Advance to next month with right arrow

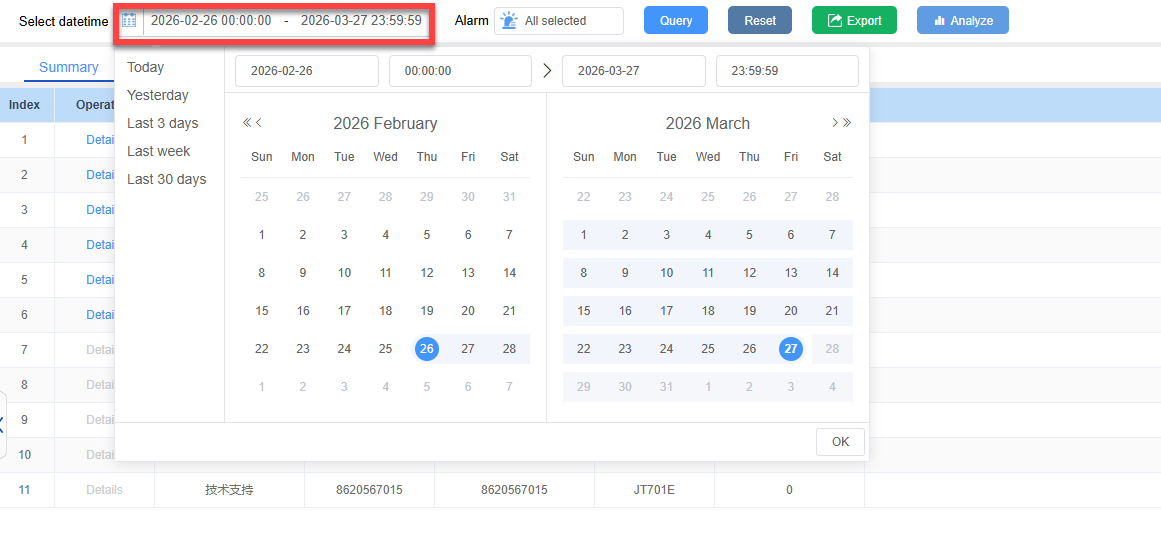click(x=834, y=123)
